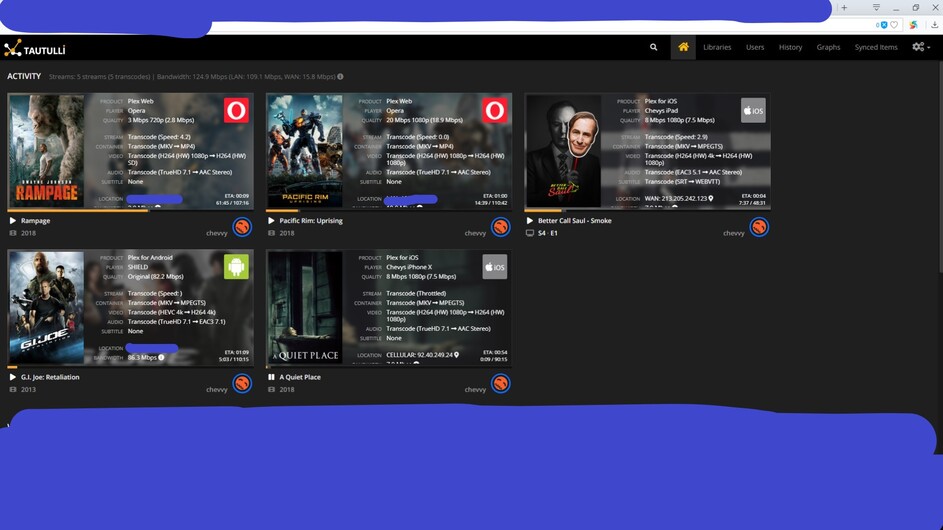
Task: Open Pacific Rim: Uprising poster thumbnail
Action: pyautogui.click(x=305, y=150)
